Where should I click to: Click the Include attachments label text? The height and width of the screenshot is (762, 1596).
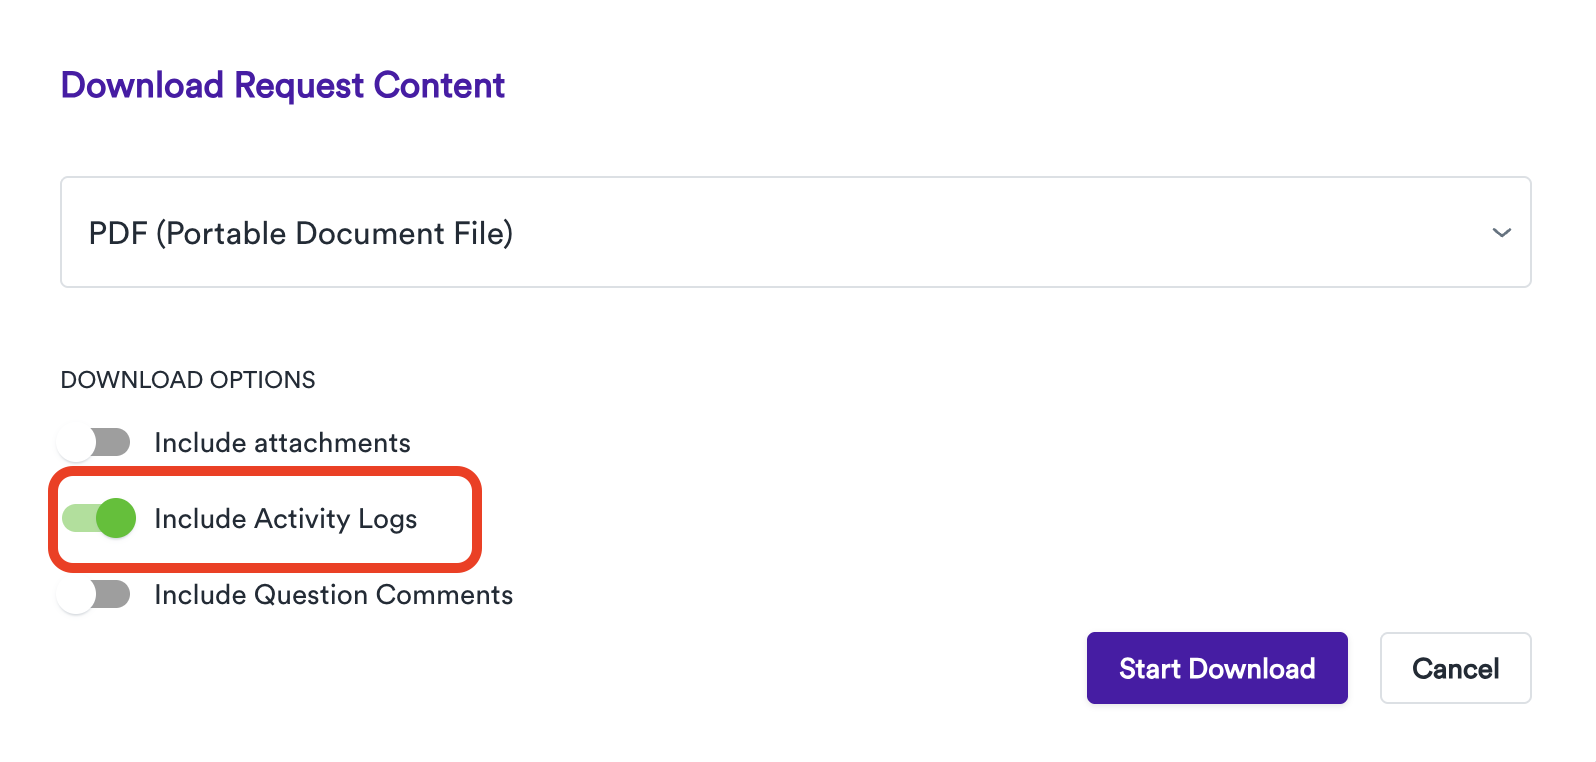[282, 442]
